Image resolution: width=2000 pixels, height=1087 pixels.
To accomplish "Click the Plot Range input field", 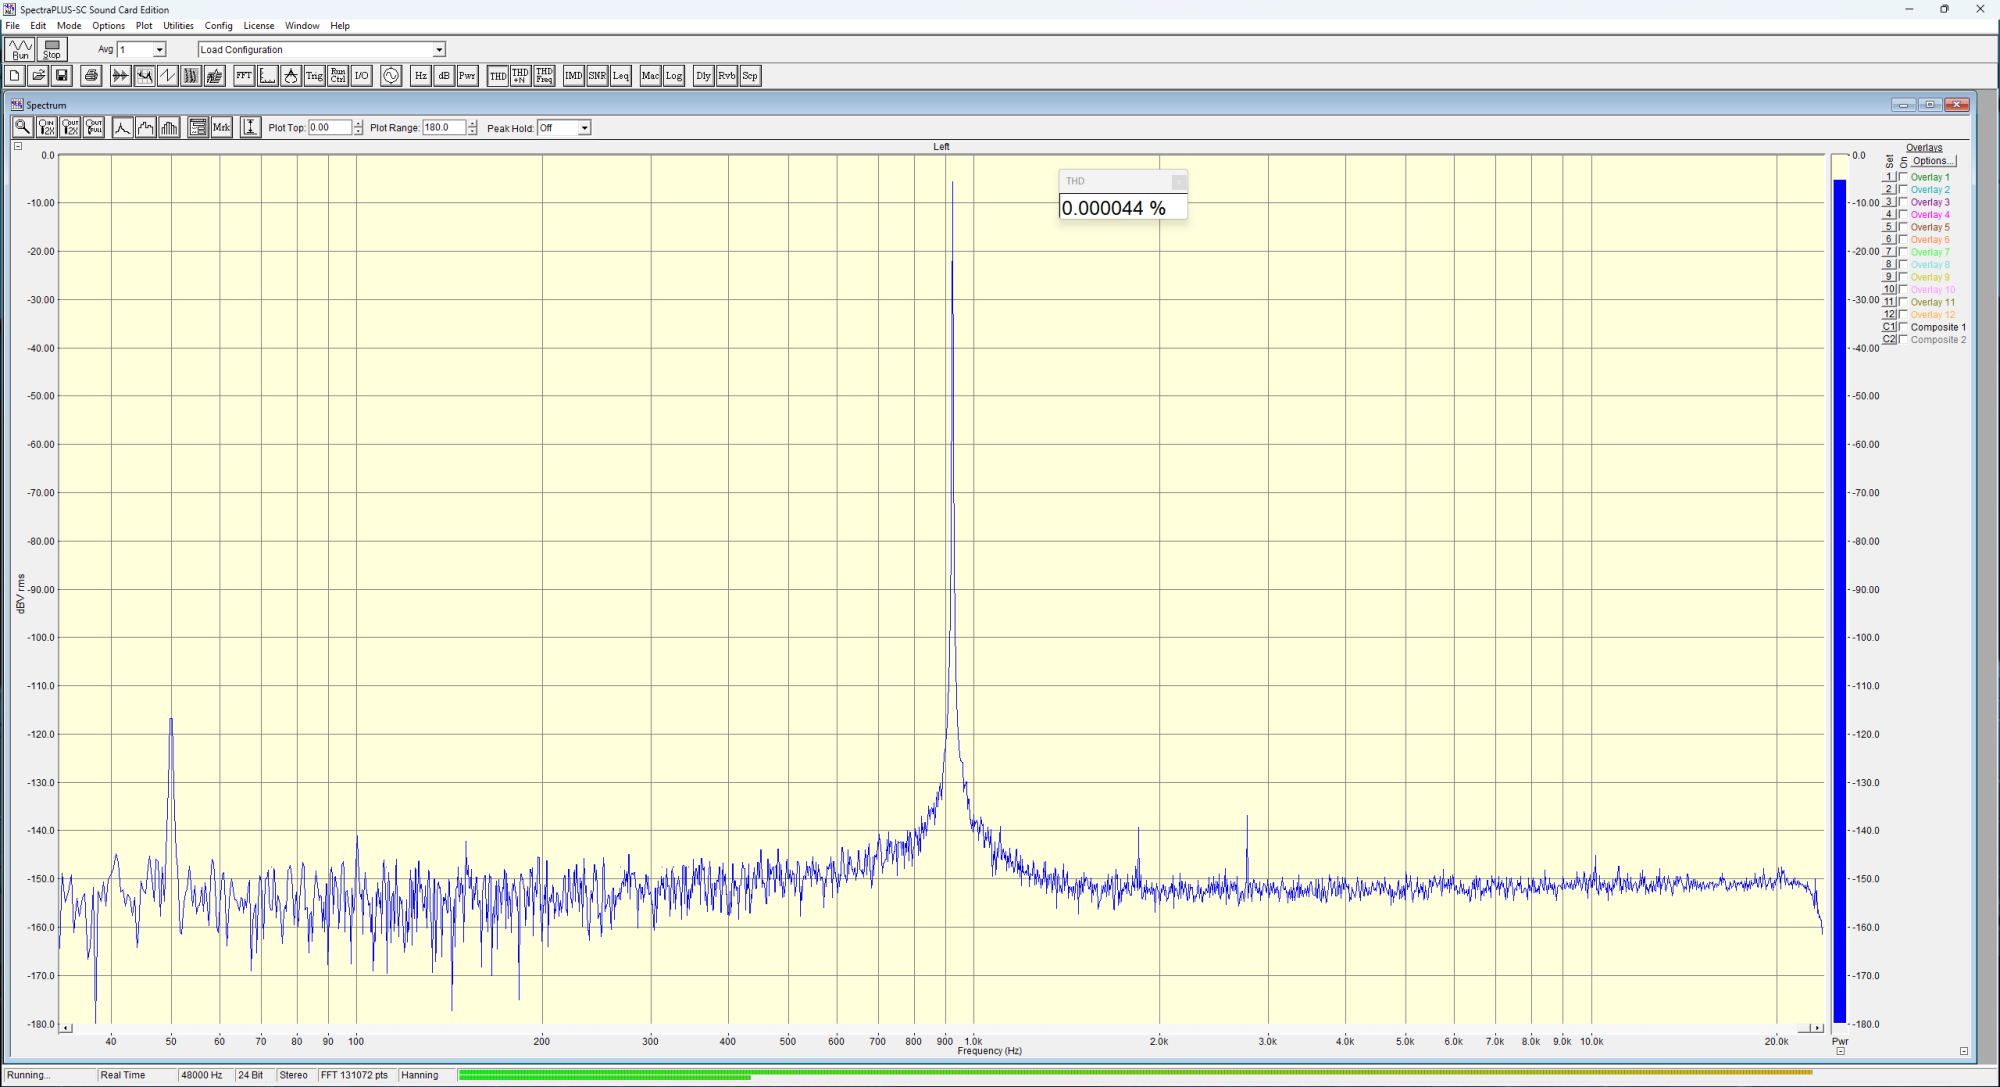I will [443, 128].
